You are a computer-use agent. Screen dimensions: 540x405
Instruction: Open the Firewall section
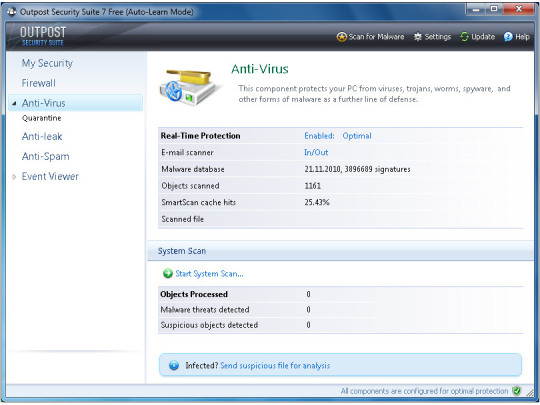pos(39,83)
